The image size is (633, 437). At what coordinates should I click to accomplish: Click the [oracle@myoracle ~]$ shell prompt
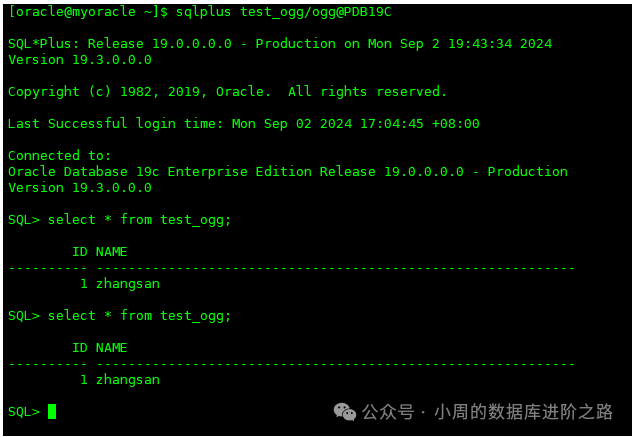tap(86, 12)
